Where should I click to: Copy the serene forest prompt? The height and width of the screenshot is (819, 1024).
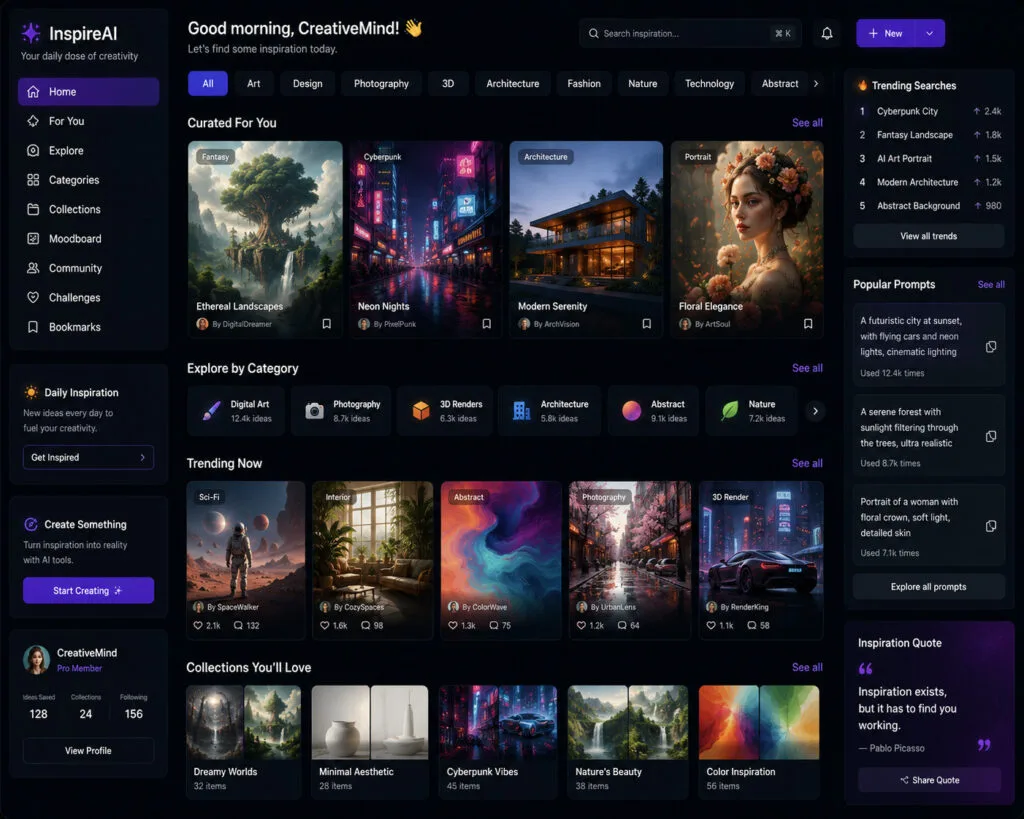991,436
